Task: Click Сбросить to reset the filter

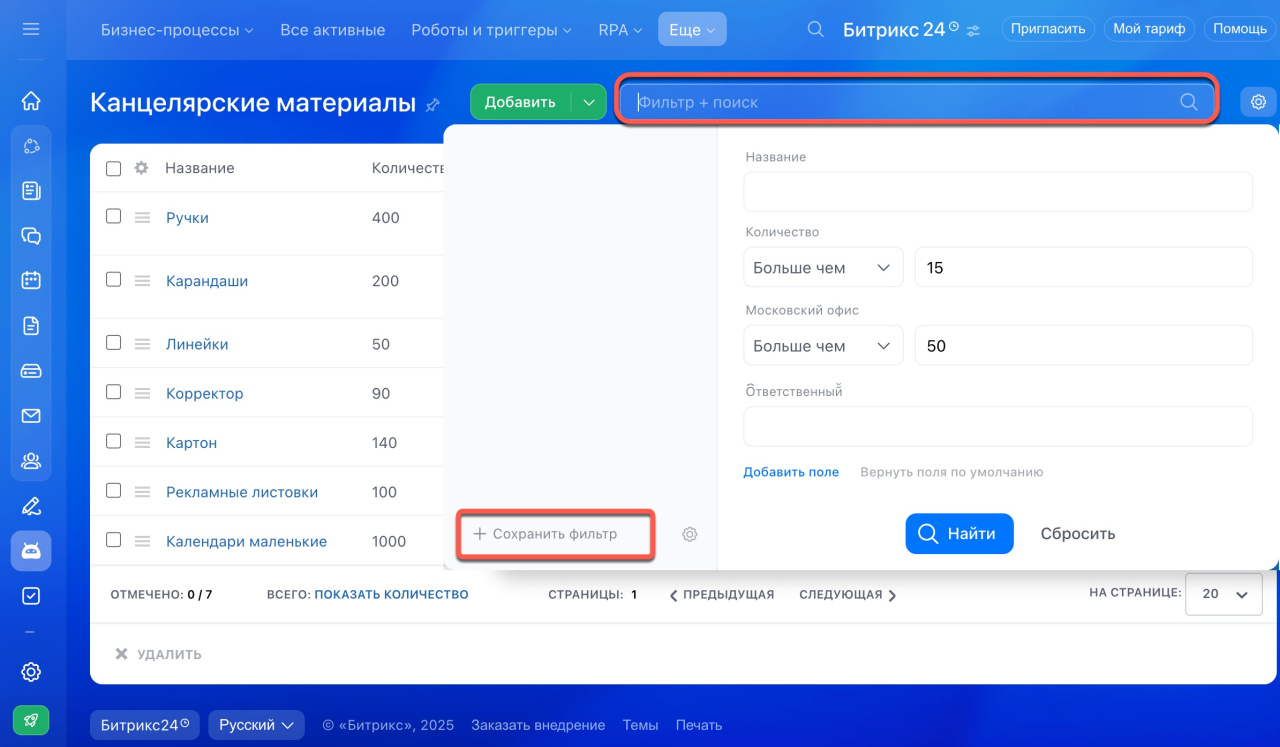Action: coord(1078,534)
